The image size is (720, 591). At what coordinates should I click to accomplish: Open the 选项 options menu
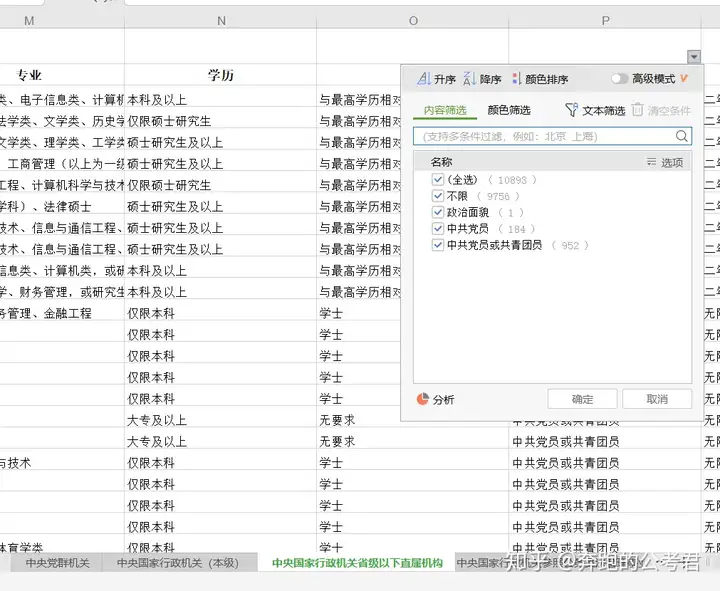(665, 162)
